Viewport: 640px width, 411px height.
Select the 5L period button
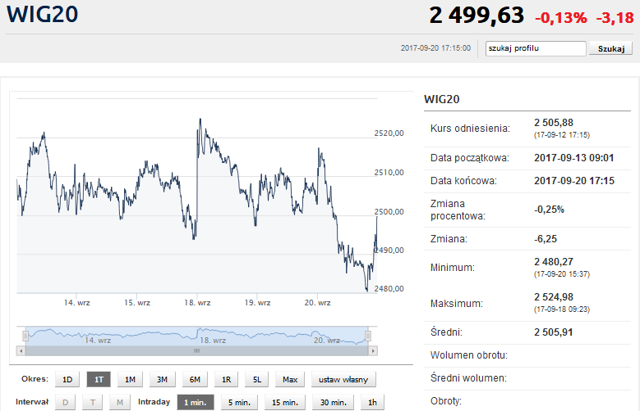(x=258, y=380)
